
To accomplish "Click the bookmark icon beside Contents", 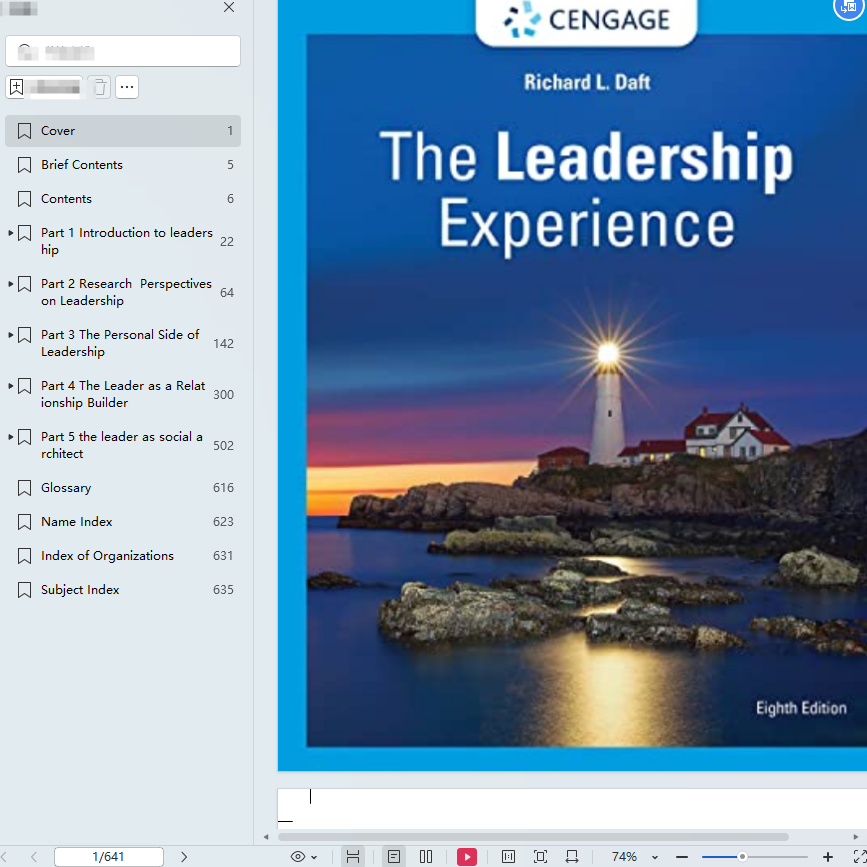I will [24, 199].
